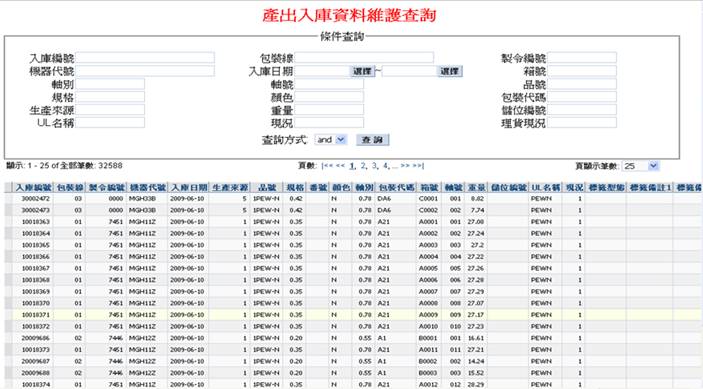Go to first page with |<< link
Image resolution: width=703 pixels, height=389 pixels.
pos(327,166)
